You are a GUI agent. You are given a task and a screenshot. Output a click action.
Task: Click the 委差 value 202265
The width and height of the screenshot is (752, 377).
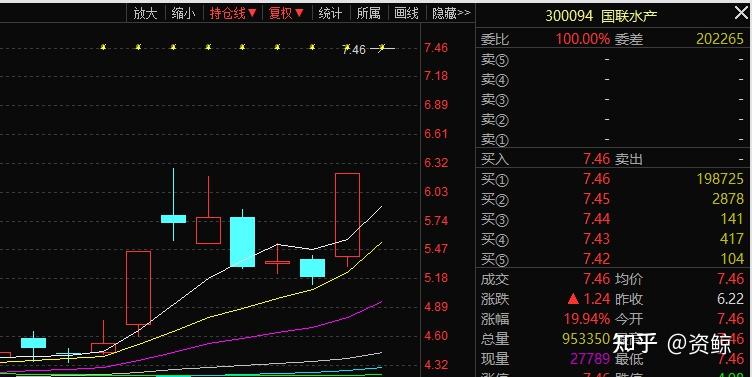tap(720, 39)
